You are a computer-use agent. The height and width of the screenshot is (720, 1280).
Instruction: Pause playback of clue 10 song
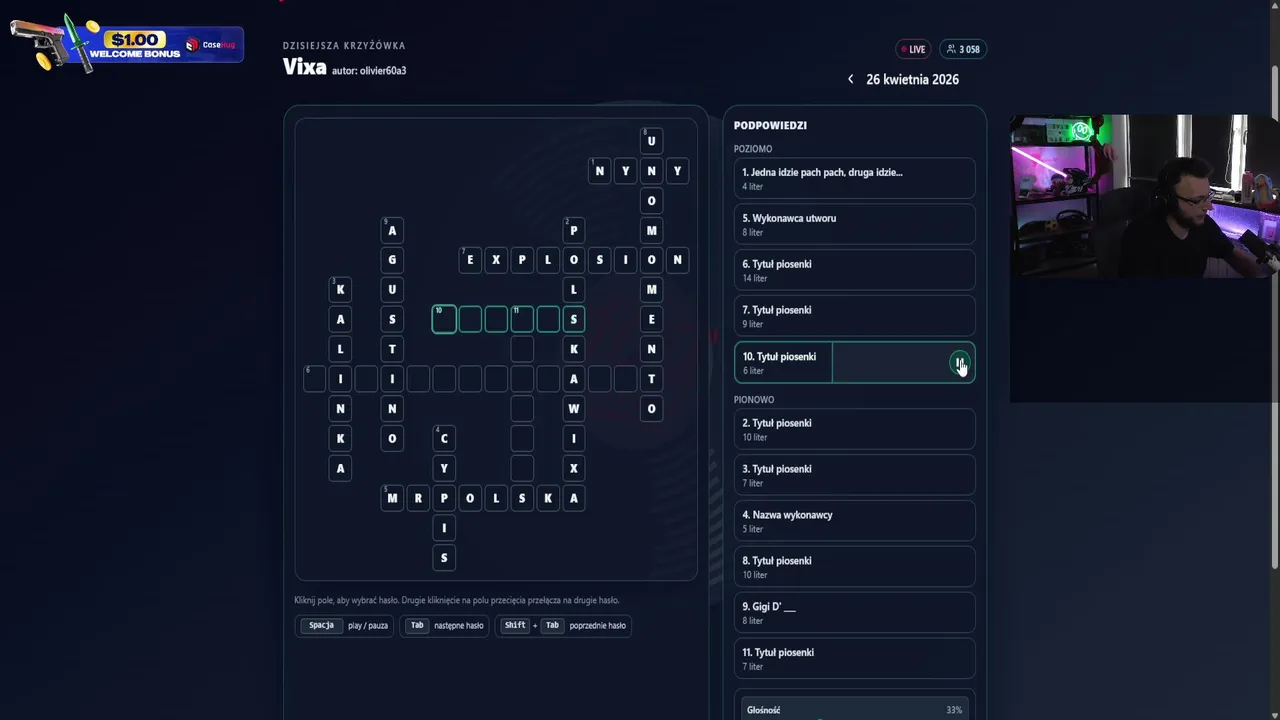pyautogui.click(x=959, y=363)
